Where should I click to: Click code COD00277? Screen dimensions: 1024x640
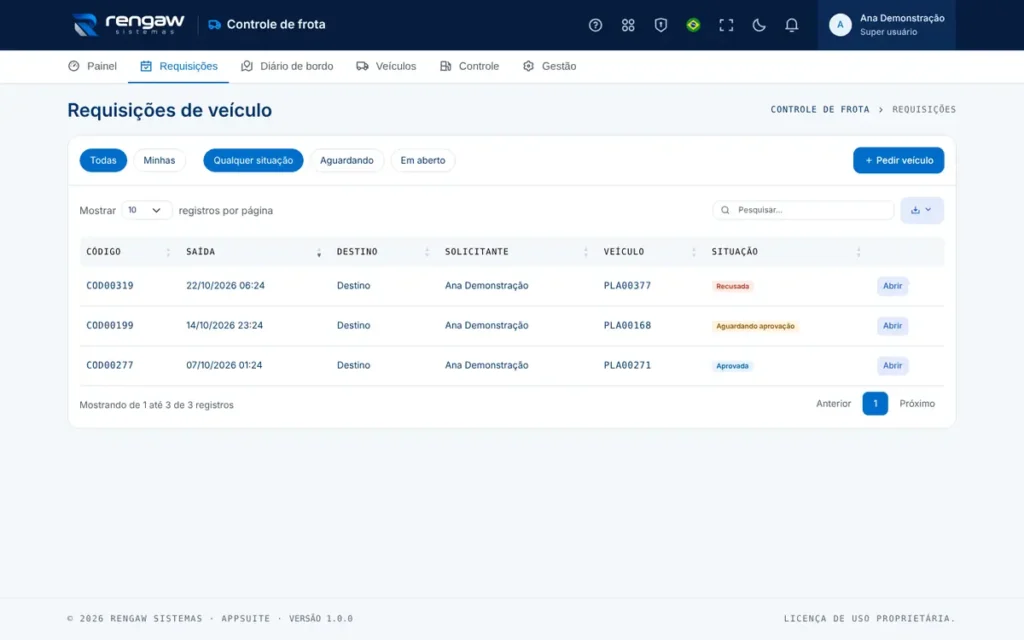110,365
